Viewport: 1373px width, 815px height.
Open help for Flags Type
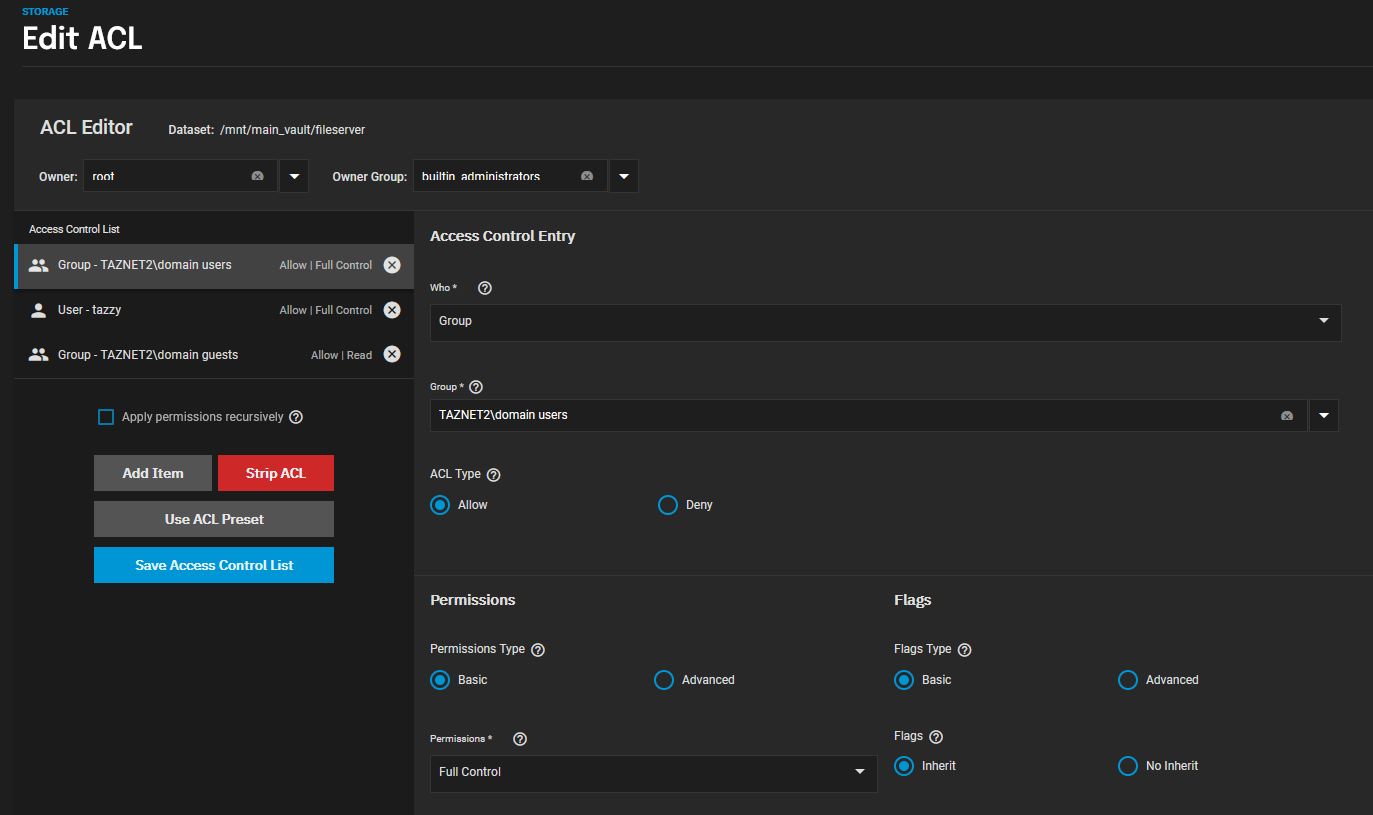click(x=964, y=650)
